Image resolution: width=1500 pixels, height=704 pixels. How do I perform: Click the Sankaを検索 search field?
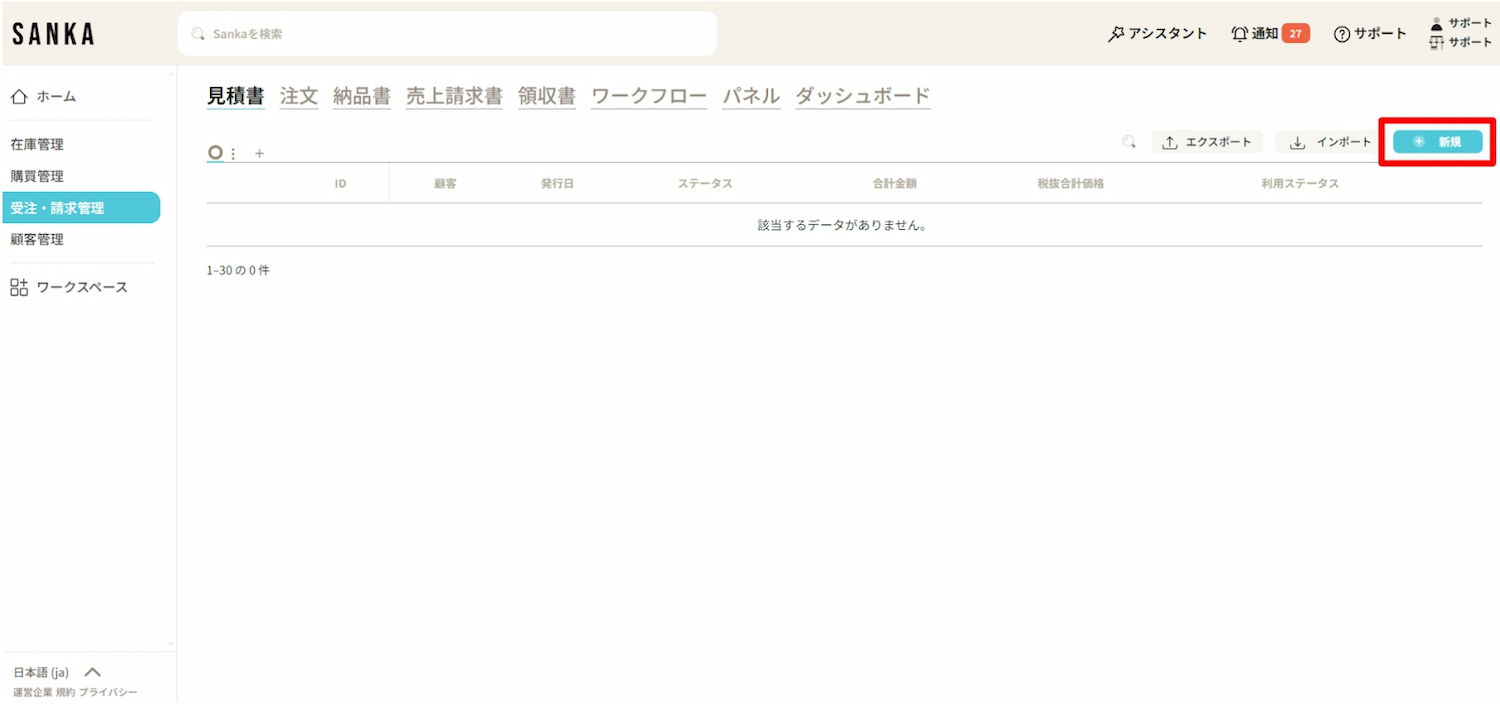[447, 34]
